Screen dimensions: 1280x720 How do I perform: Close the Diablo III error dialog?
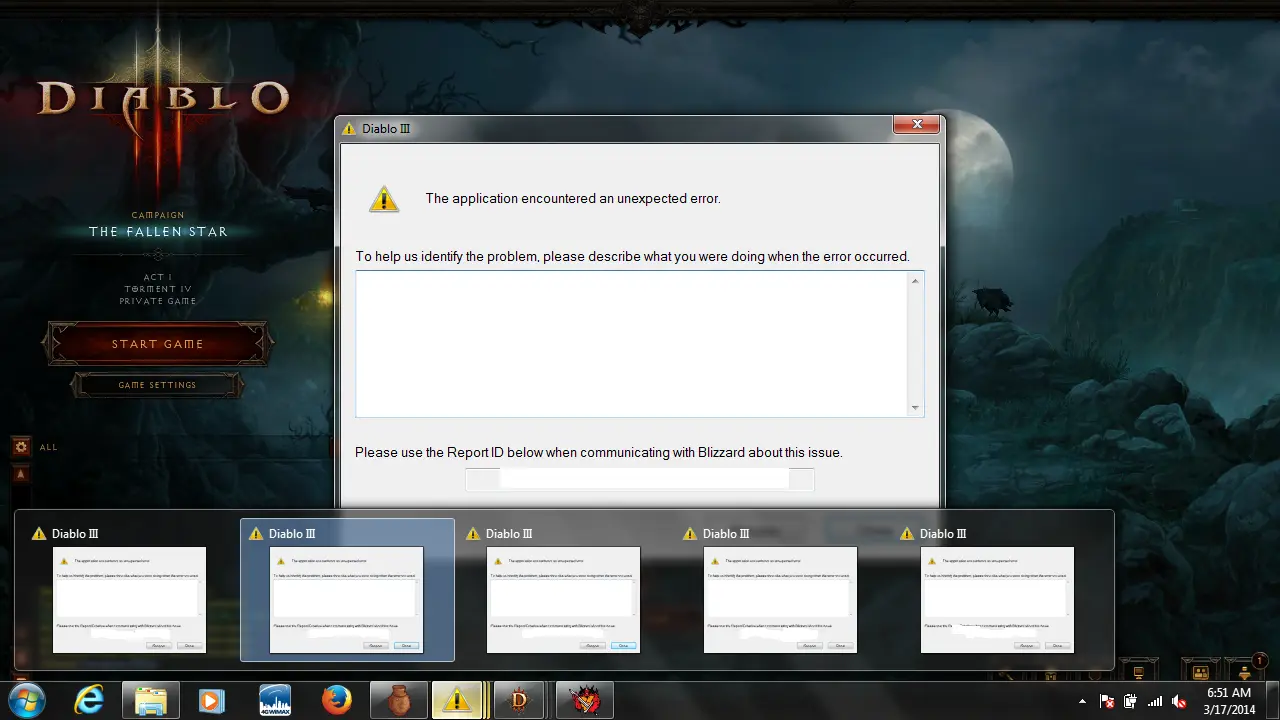point(916,125)
